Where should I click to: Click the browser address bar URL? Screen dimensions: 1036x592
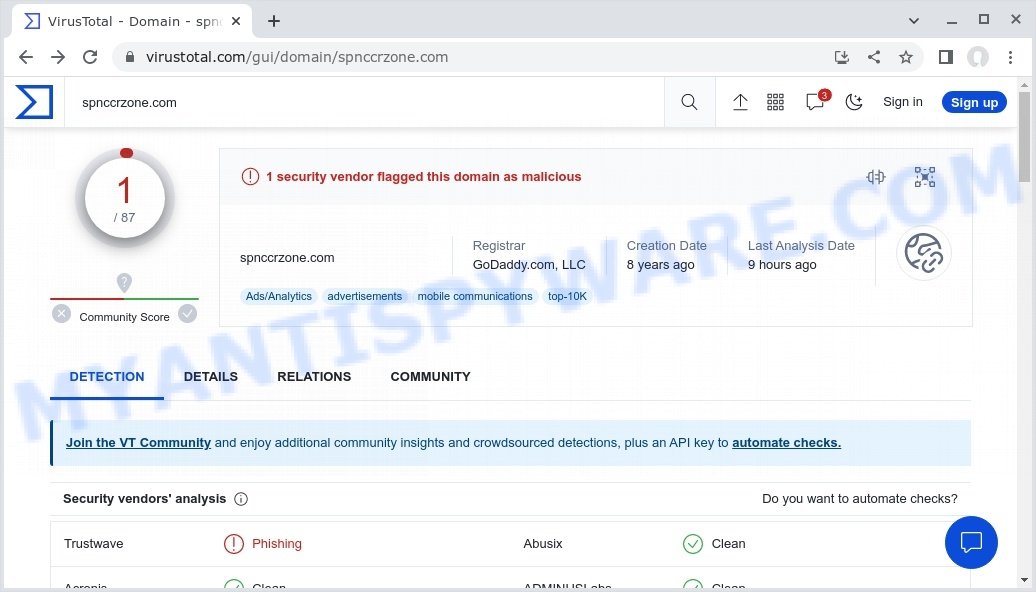point(297,57)
